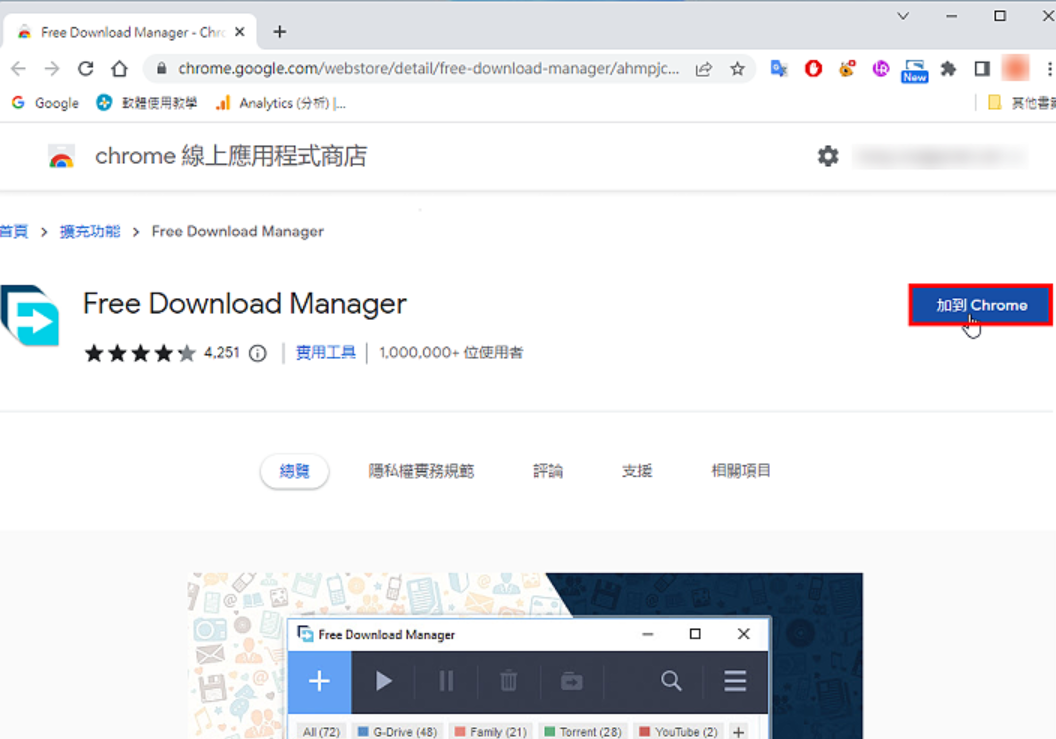
Task: Toggle the browser side panel
Action: coord(982,69)
